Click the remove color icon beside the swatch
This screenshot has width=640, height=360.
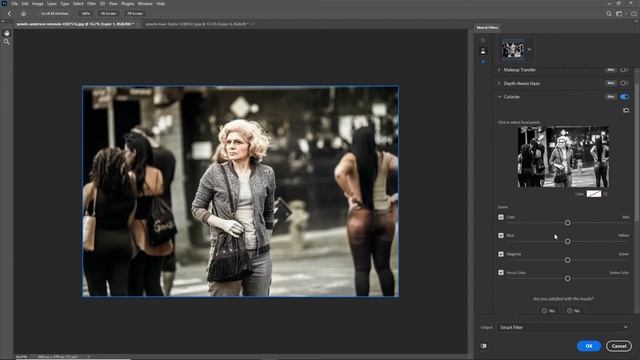pos(605,194)
